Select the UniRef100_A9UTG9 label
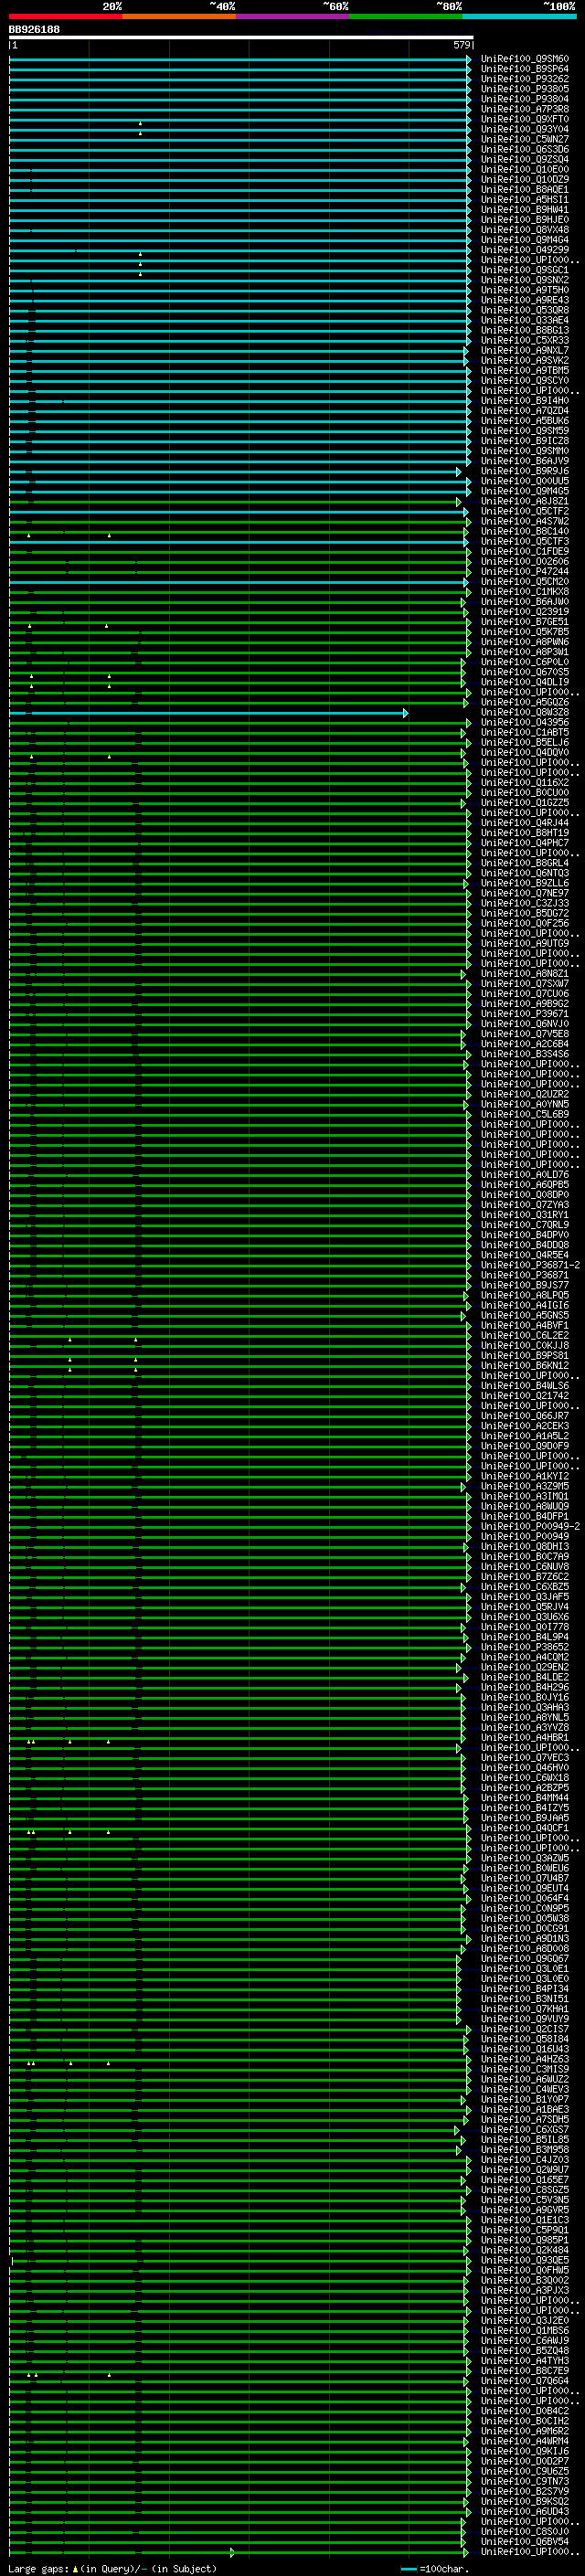The width and height of the screenshot is (585, 2576). (524, 943)
